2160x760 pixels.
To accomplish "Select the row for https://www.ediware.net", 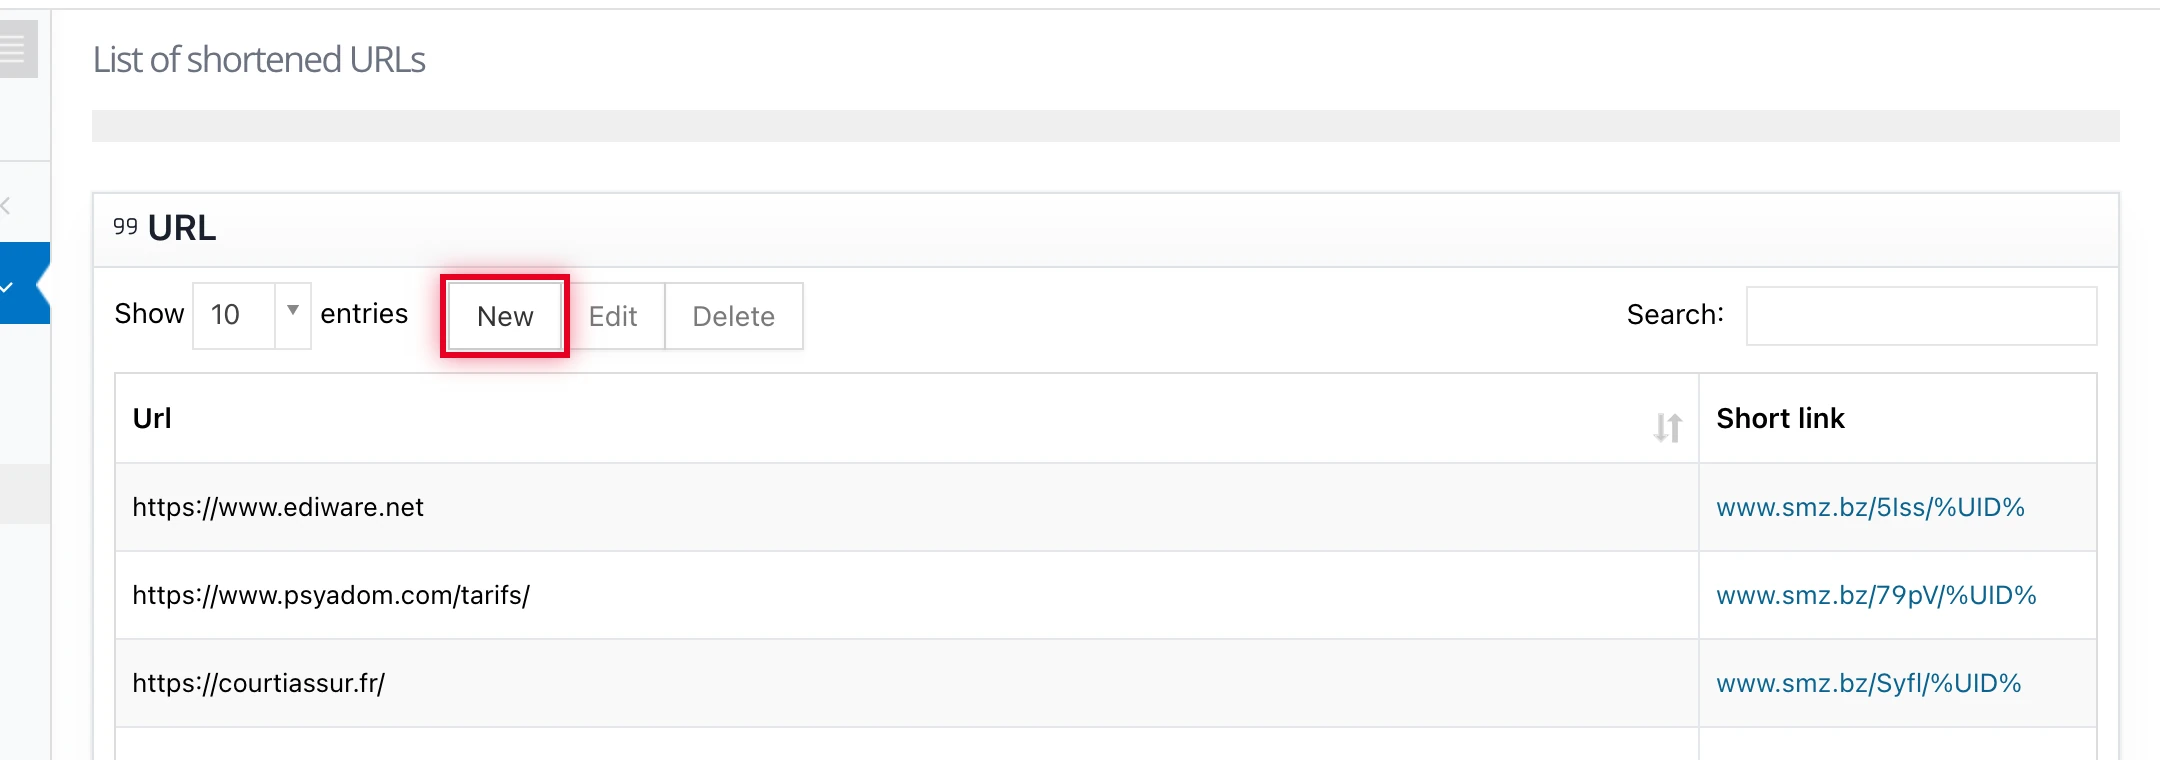I will coord(279,507).
